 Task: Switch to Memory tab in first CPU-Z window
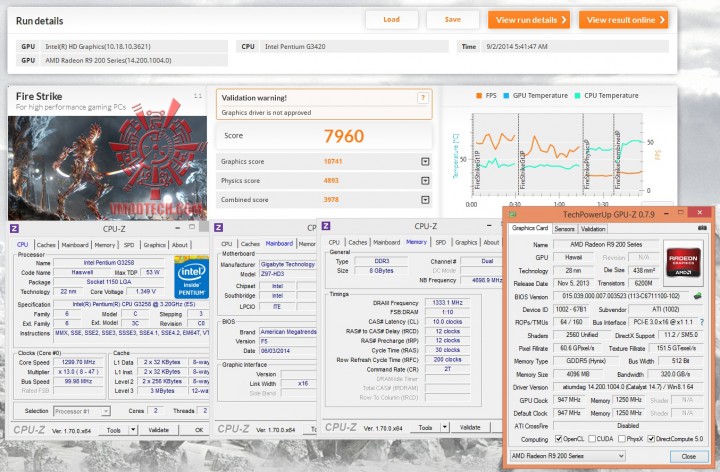[105, 245]
